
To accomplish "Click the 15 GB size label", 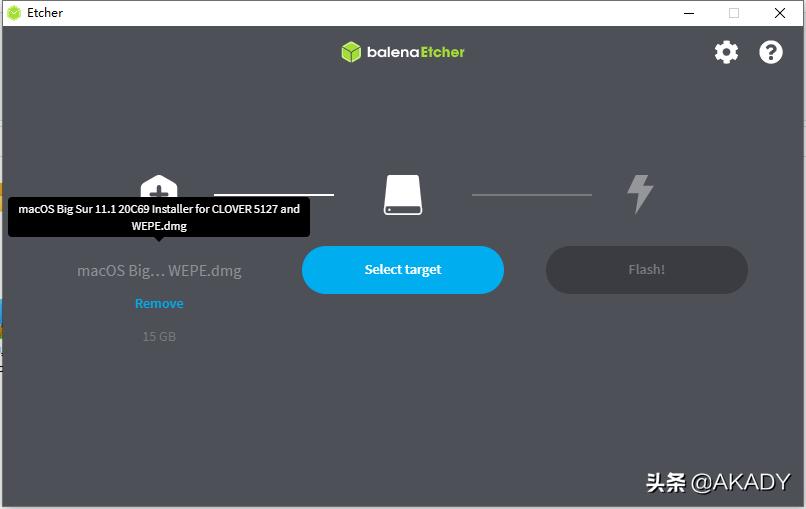I will 159,337.
